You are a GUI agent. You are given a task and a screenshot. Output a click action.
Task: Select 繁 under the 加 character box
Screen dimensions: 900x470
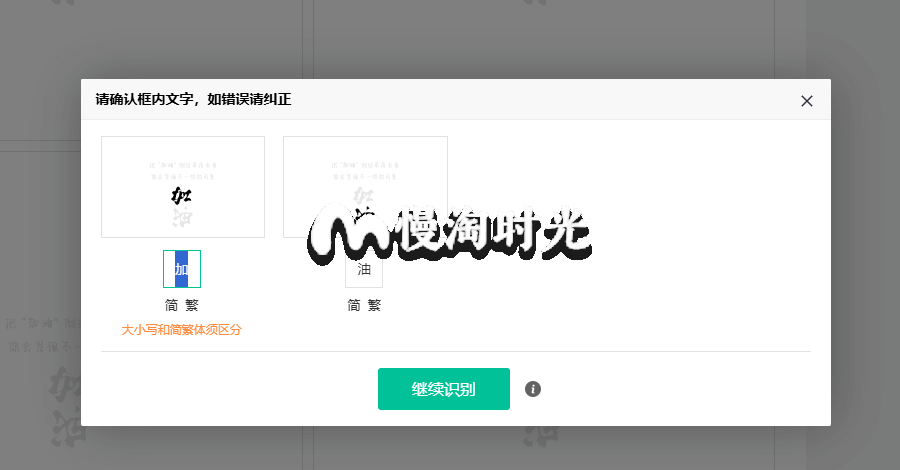coord(192,305)
